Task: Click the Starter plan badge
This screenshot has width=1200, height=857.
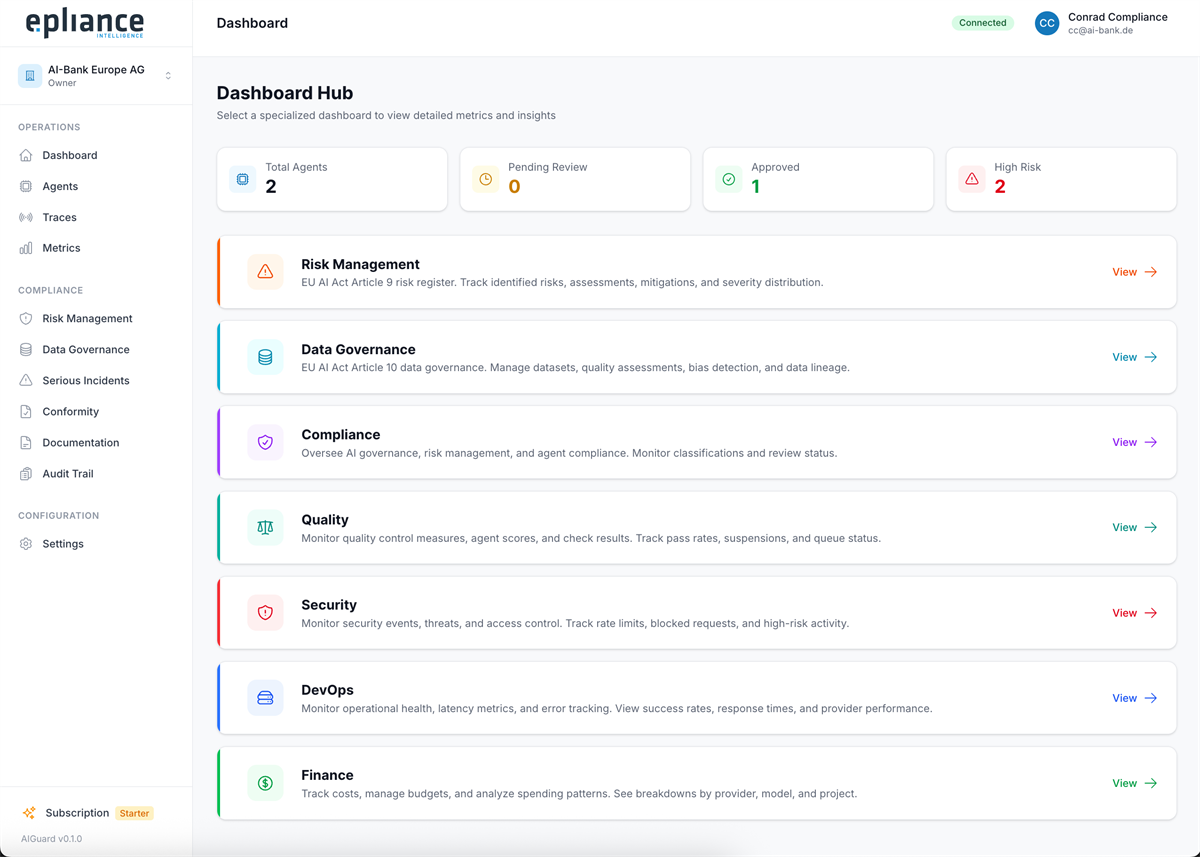Action: tap(134, 813)
